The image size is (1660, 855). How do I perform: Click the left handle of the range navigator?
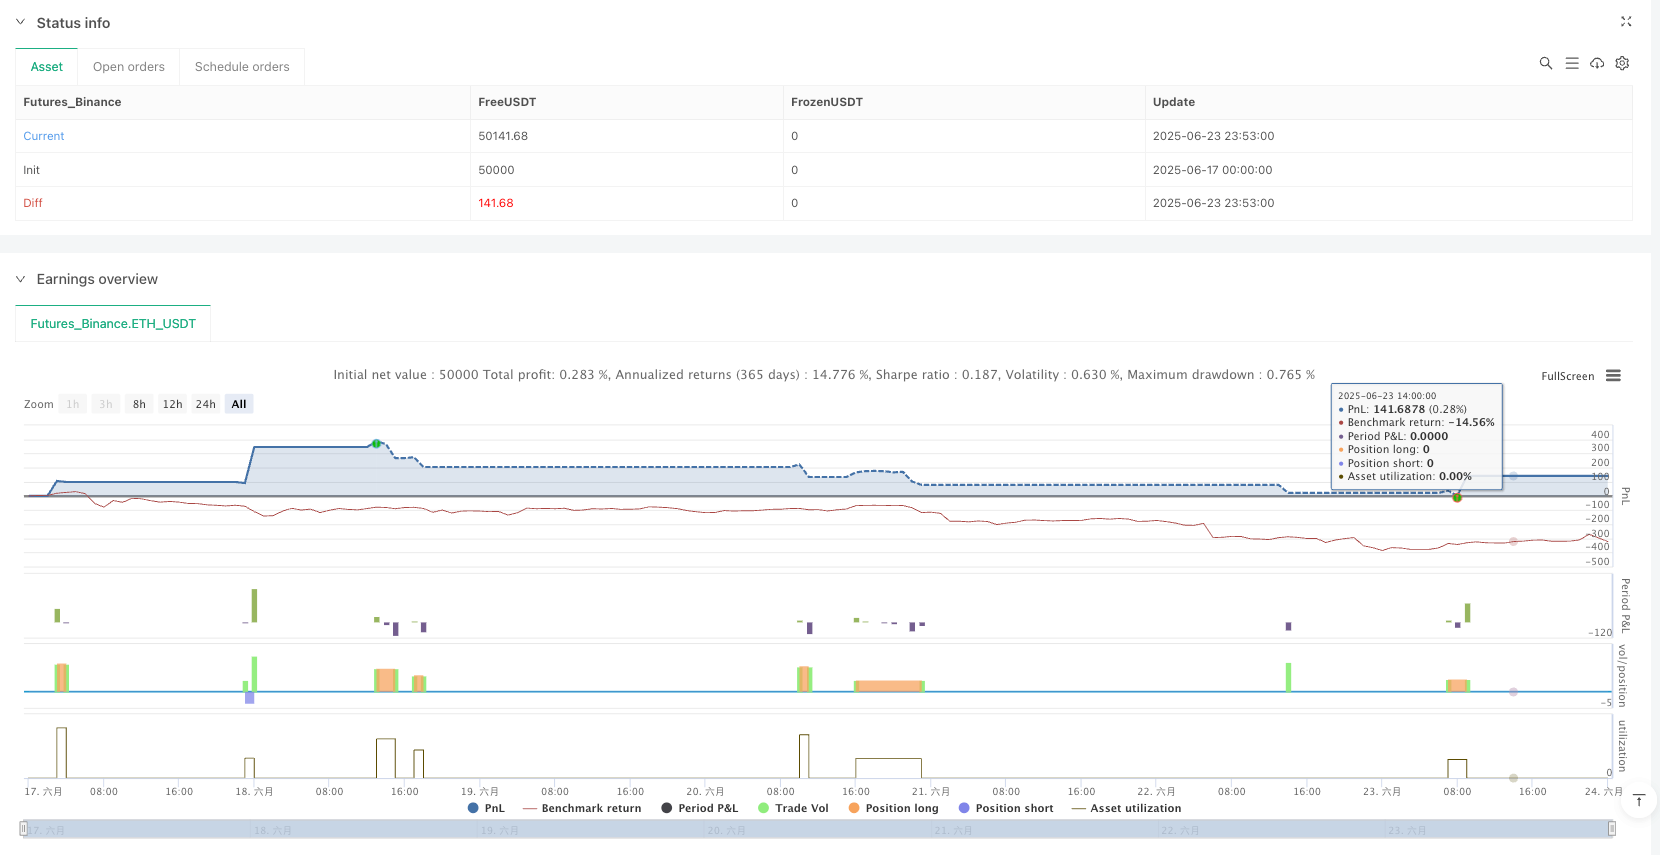(24, 829)
